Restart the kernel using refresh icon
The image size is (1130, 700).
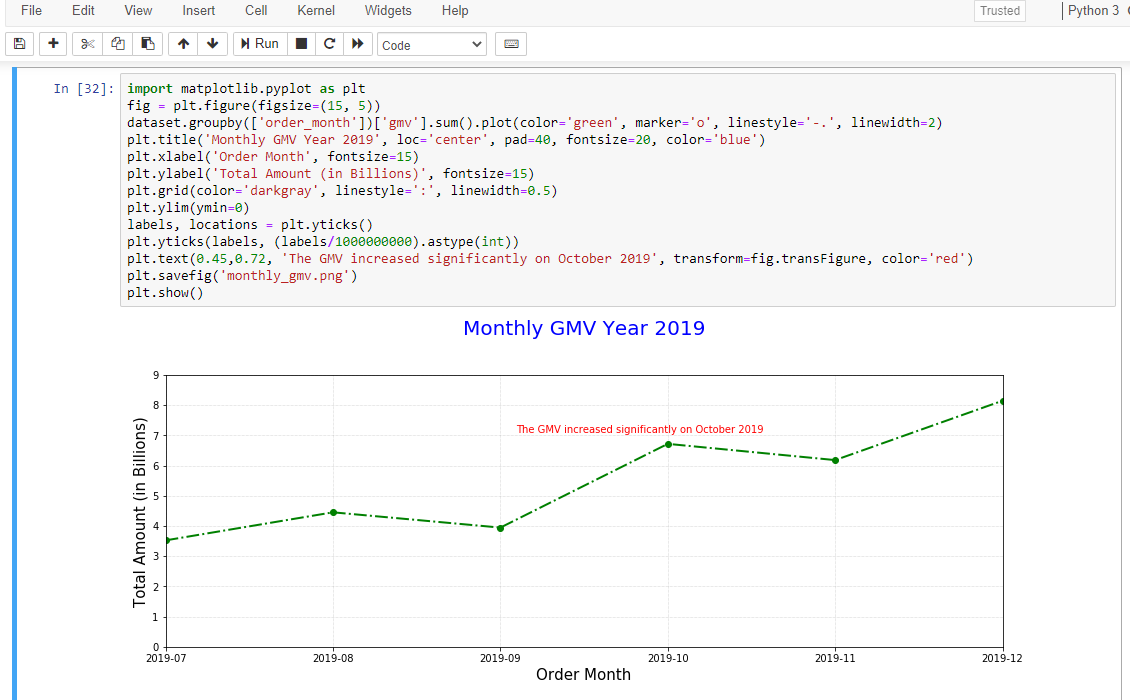pos(328,43)
